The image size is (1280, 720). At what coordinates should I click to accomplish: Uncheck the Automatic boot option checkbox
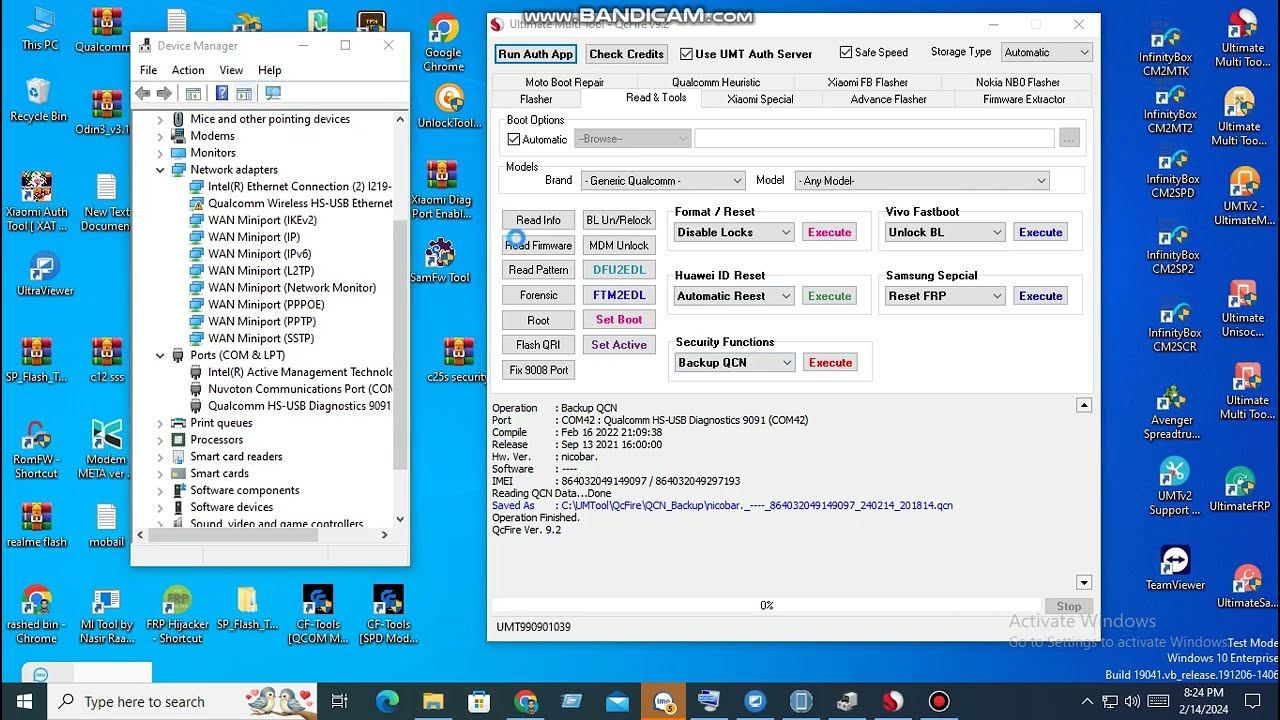tap(514, 139)
